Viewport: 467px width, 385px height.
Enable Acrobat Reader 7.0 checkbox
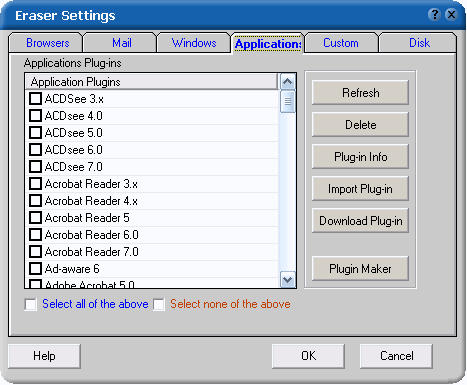tap(35, 252)
